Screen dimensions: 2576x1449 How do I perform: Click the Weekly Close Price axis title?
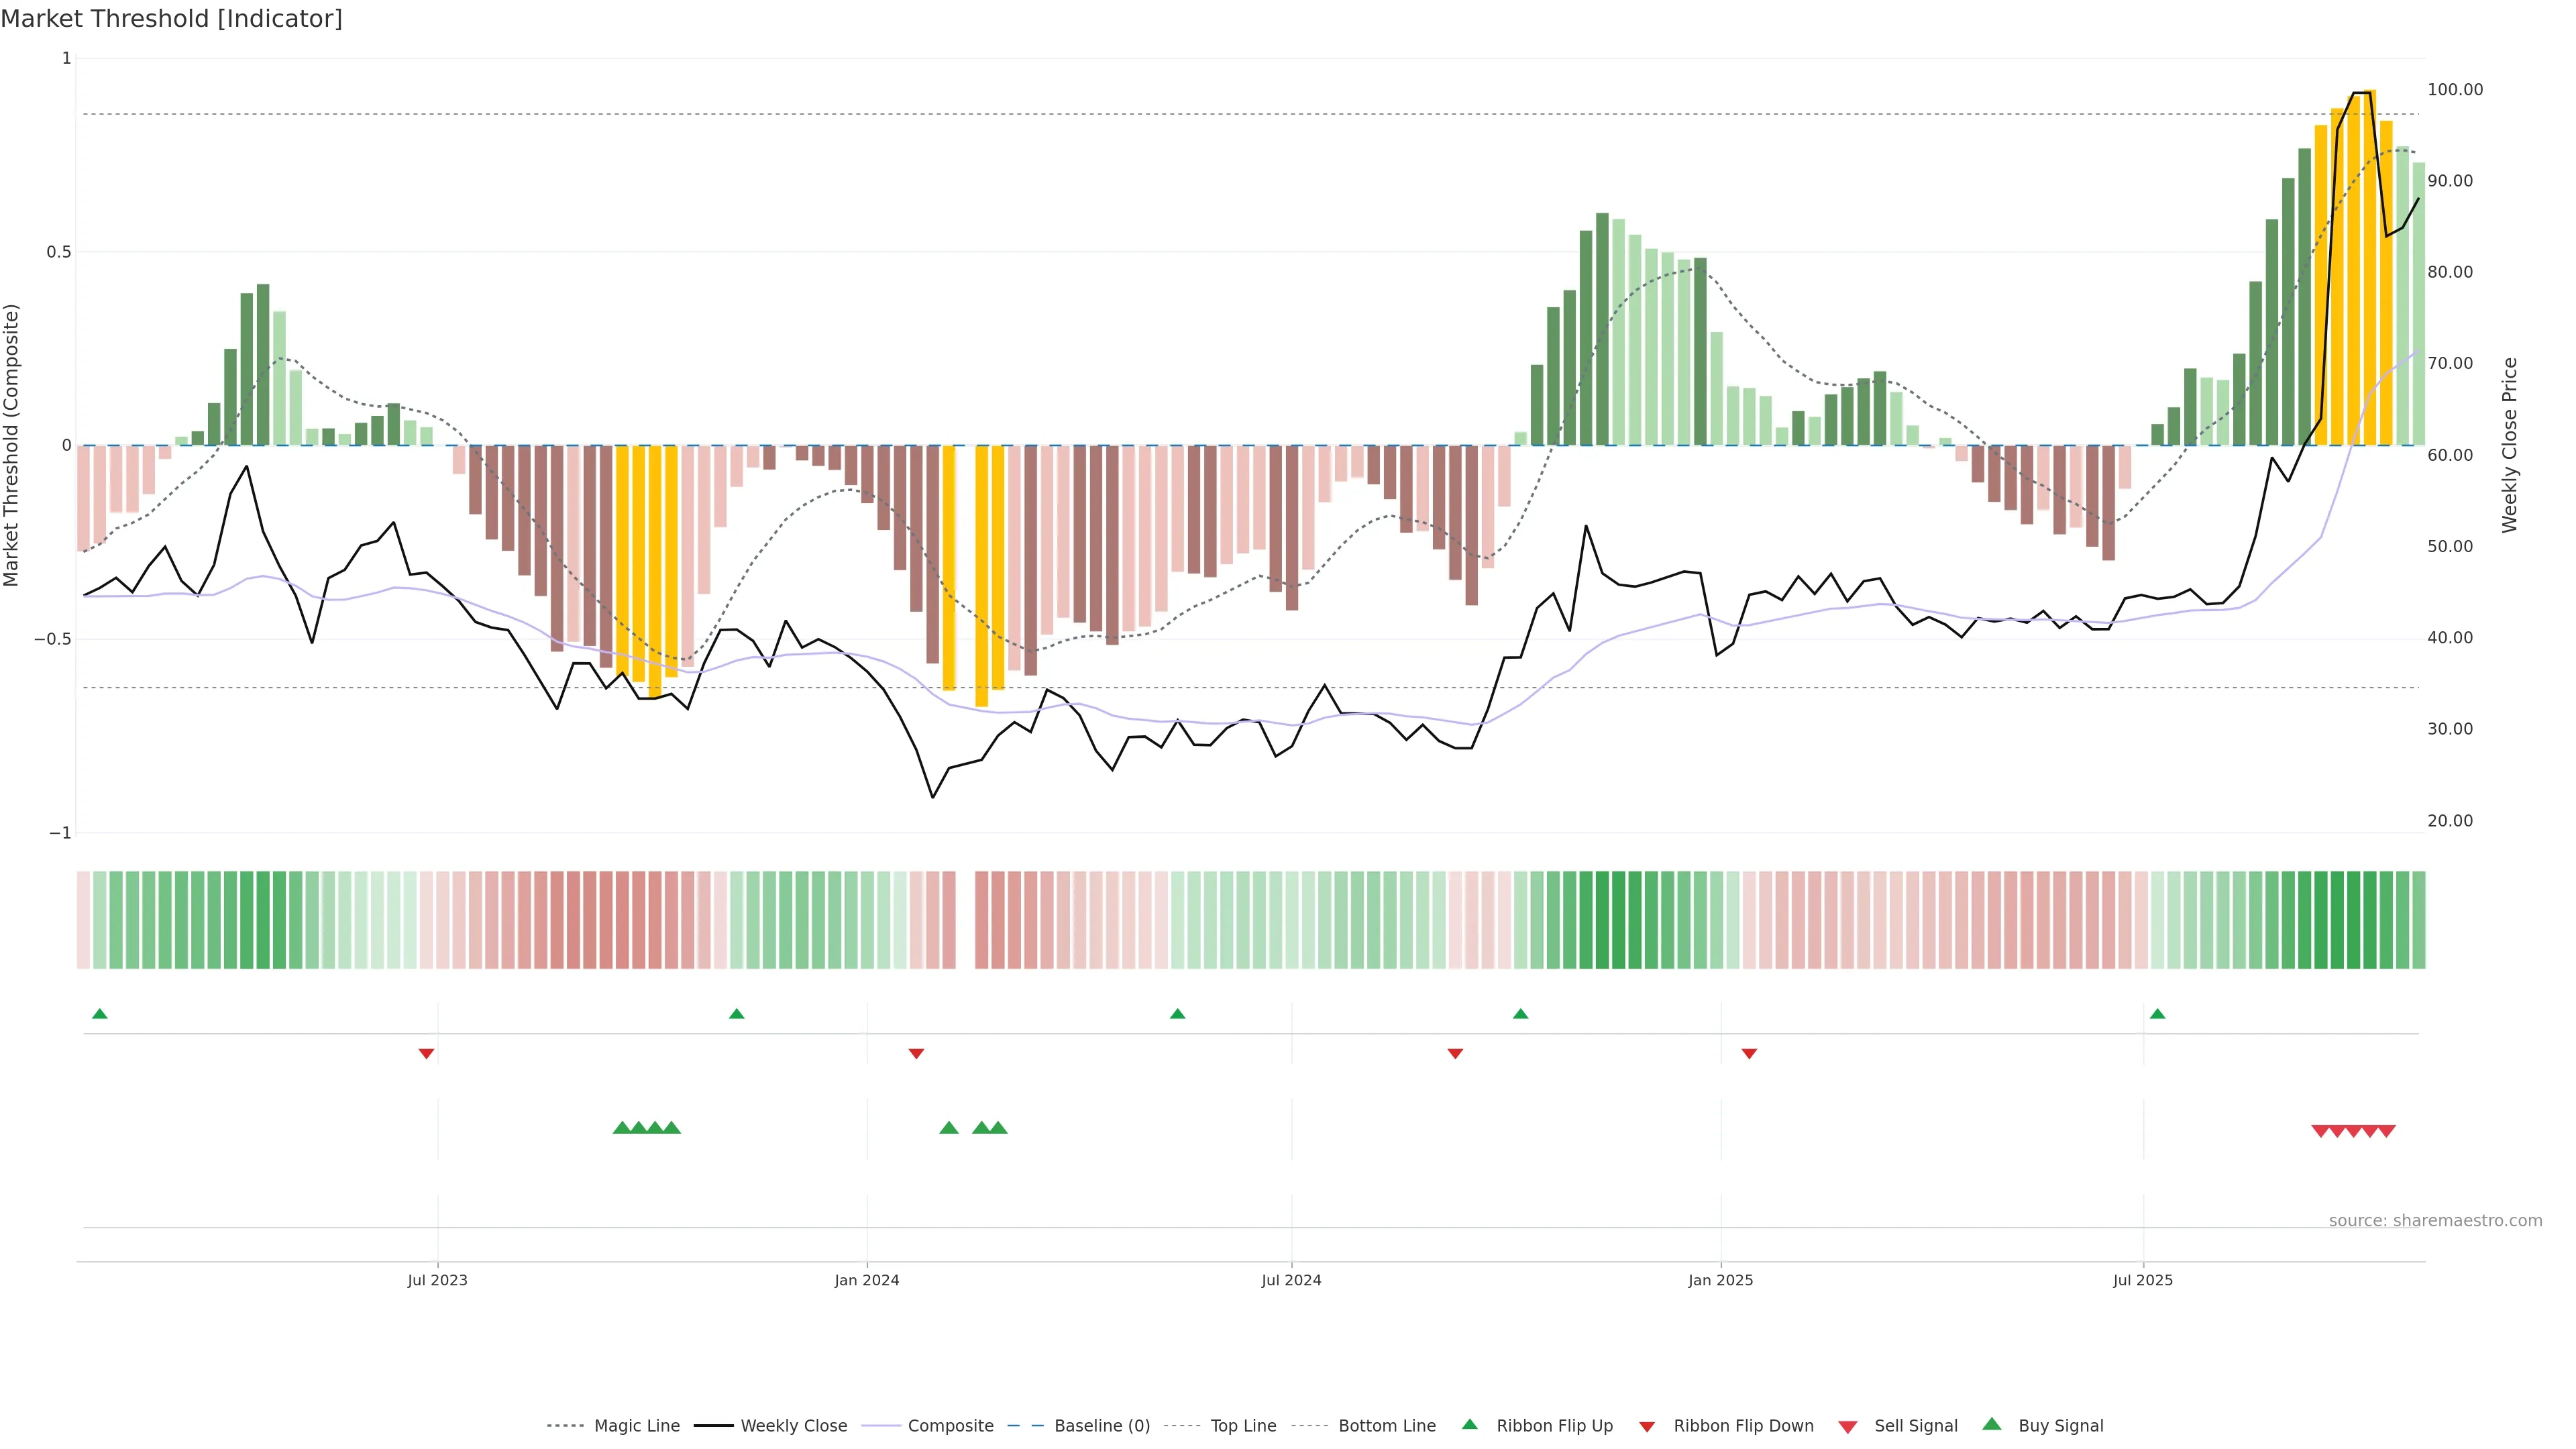point(2509,445)
